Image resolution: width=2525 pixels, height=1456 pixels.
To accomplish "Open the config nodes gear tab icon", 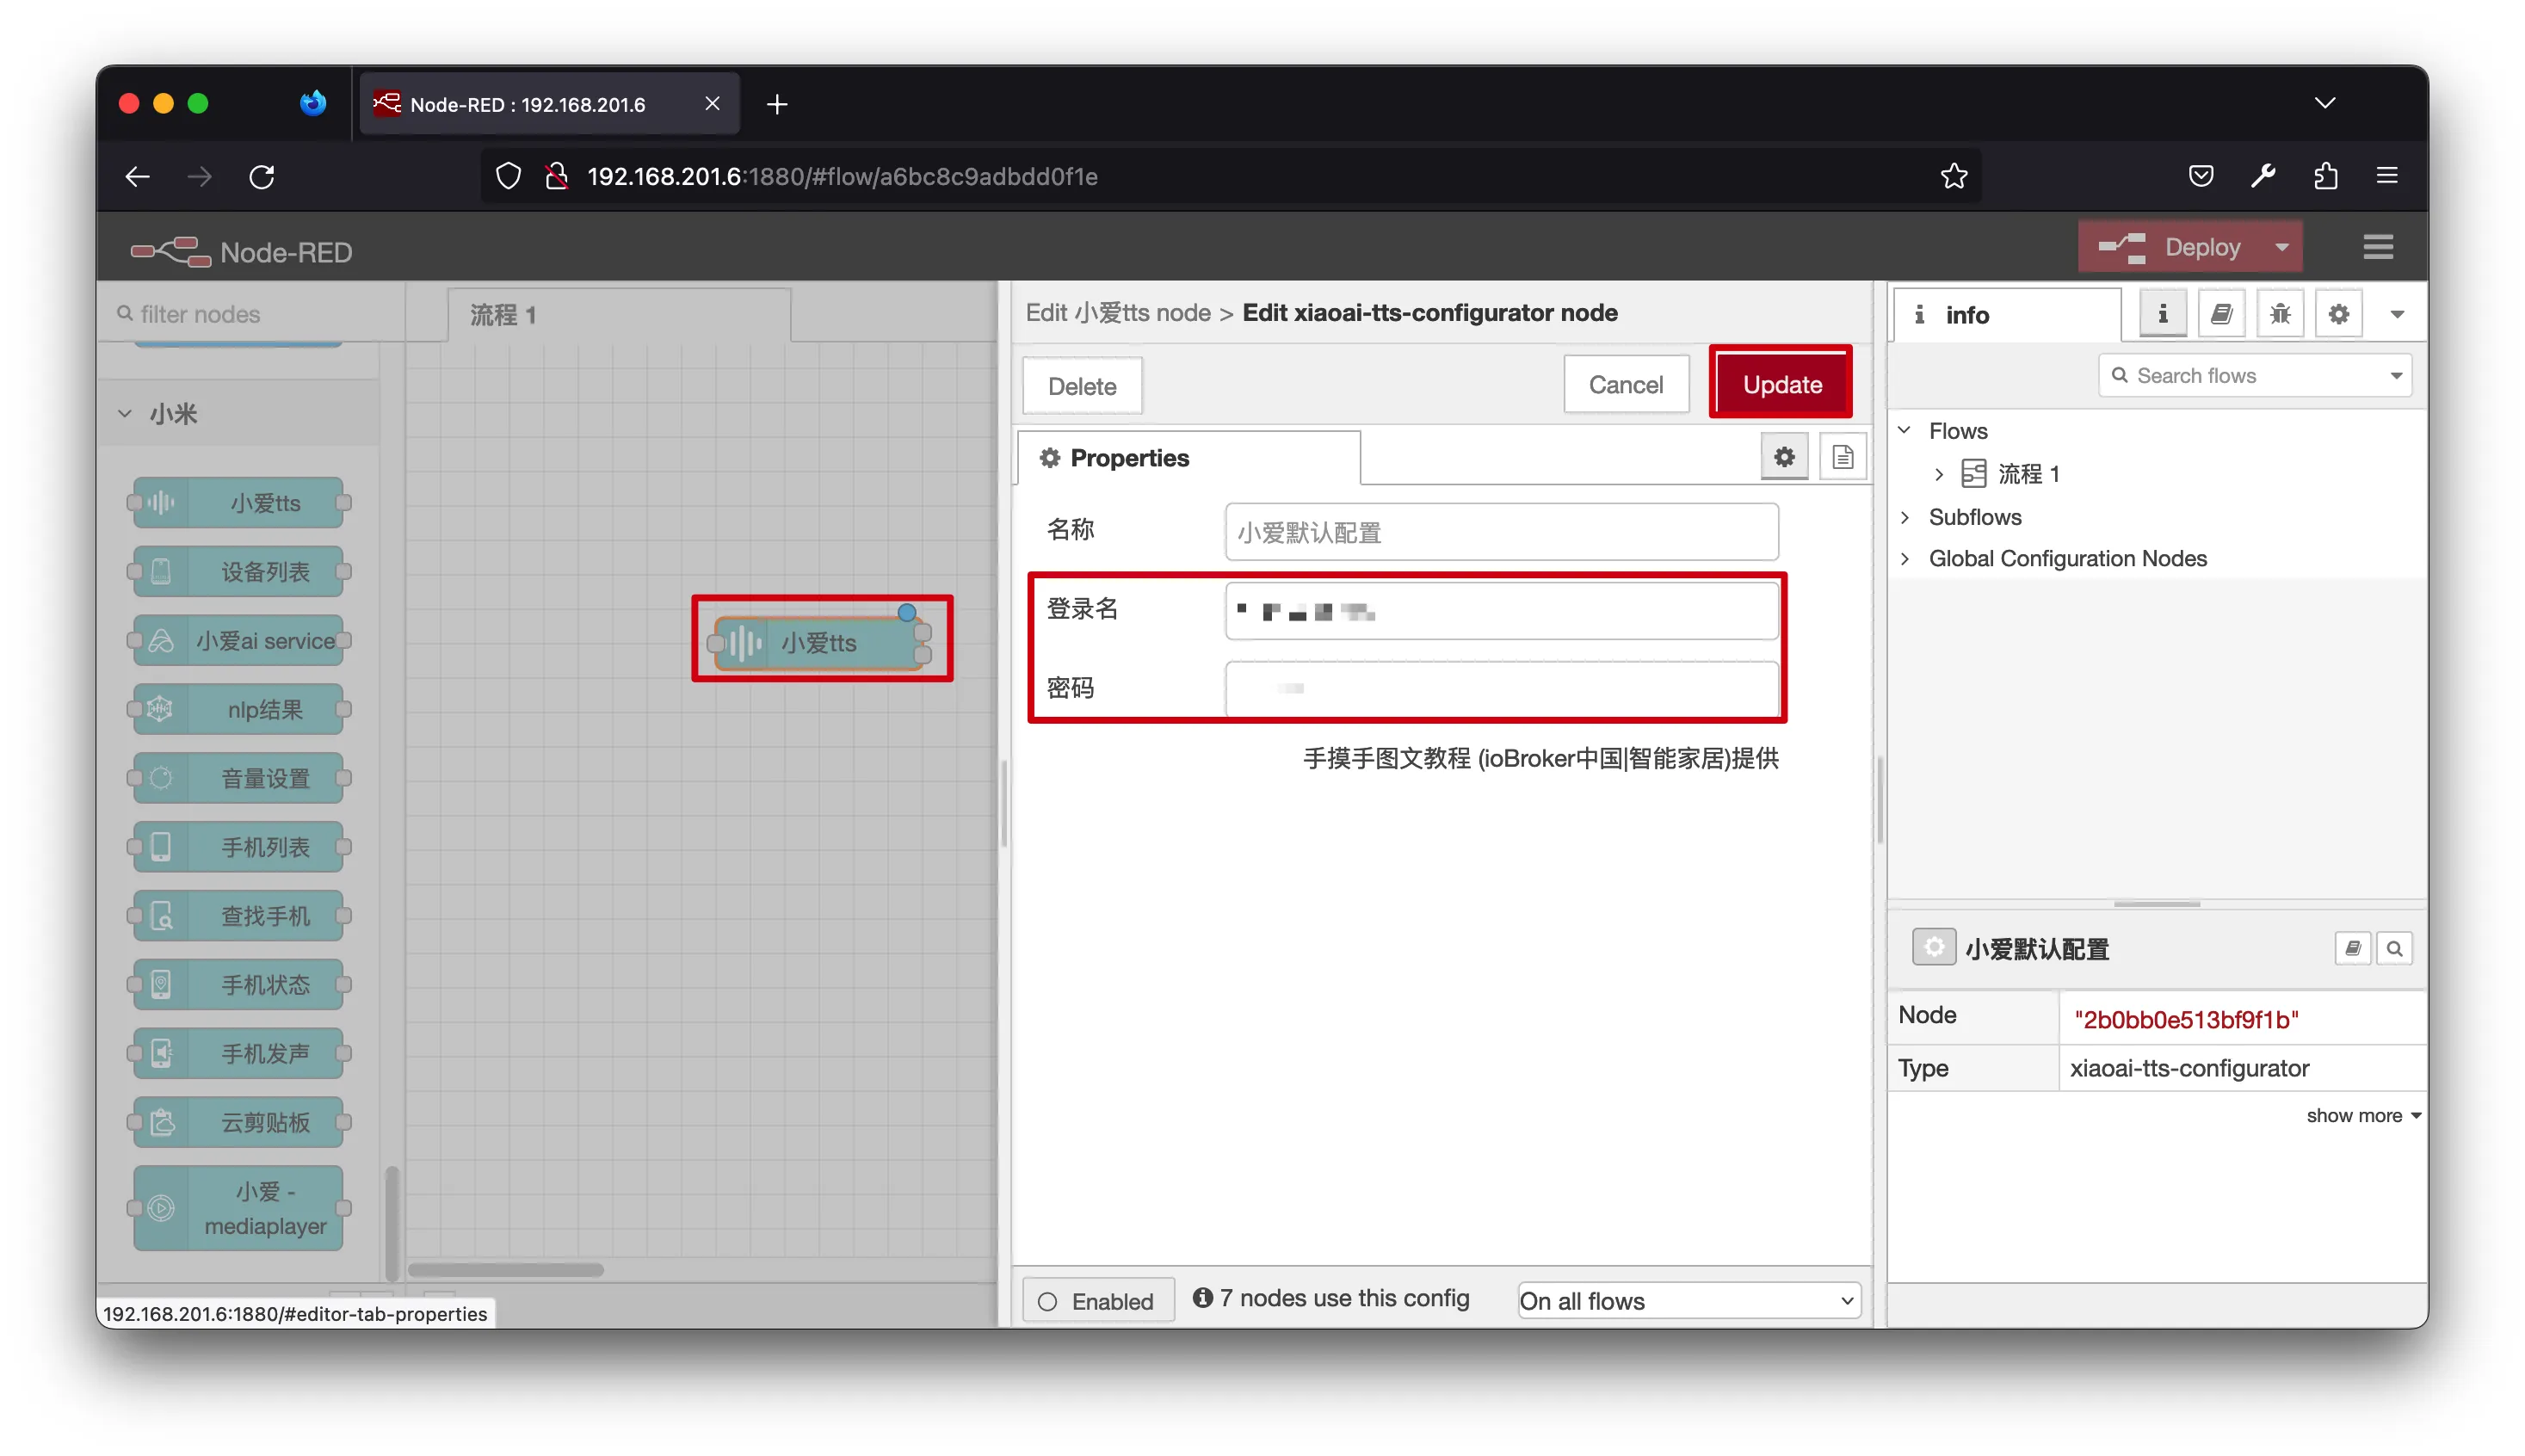I will (2338, 314).
